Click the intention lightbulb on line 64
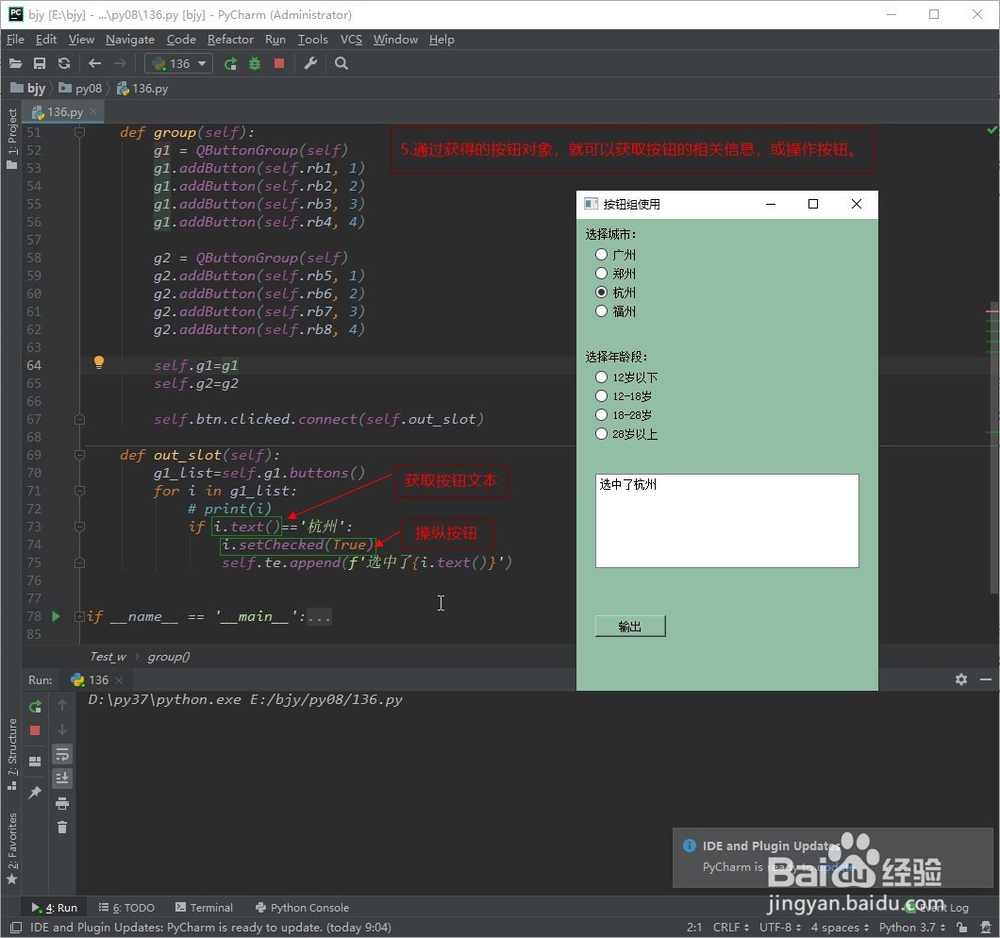1000x938 pixels. [99, 362]
